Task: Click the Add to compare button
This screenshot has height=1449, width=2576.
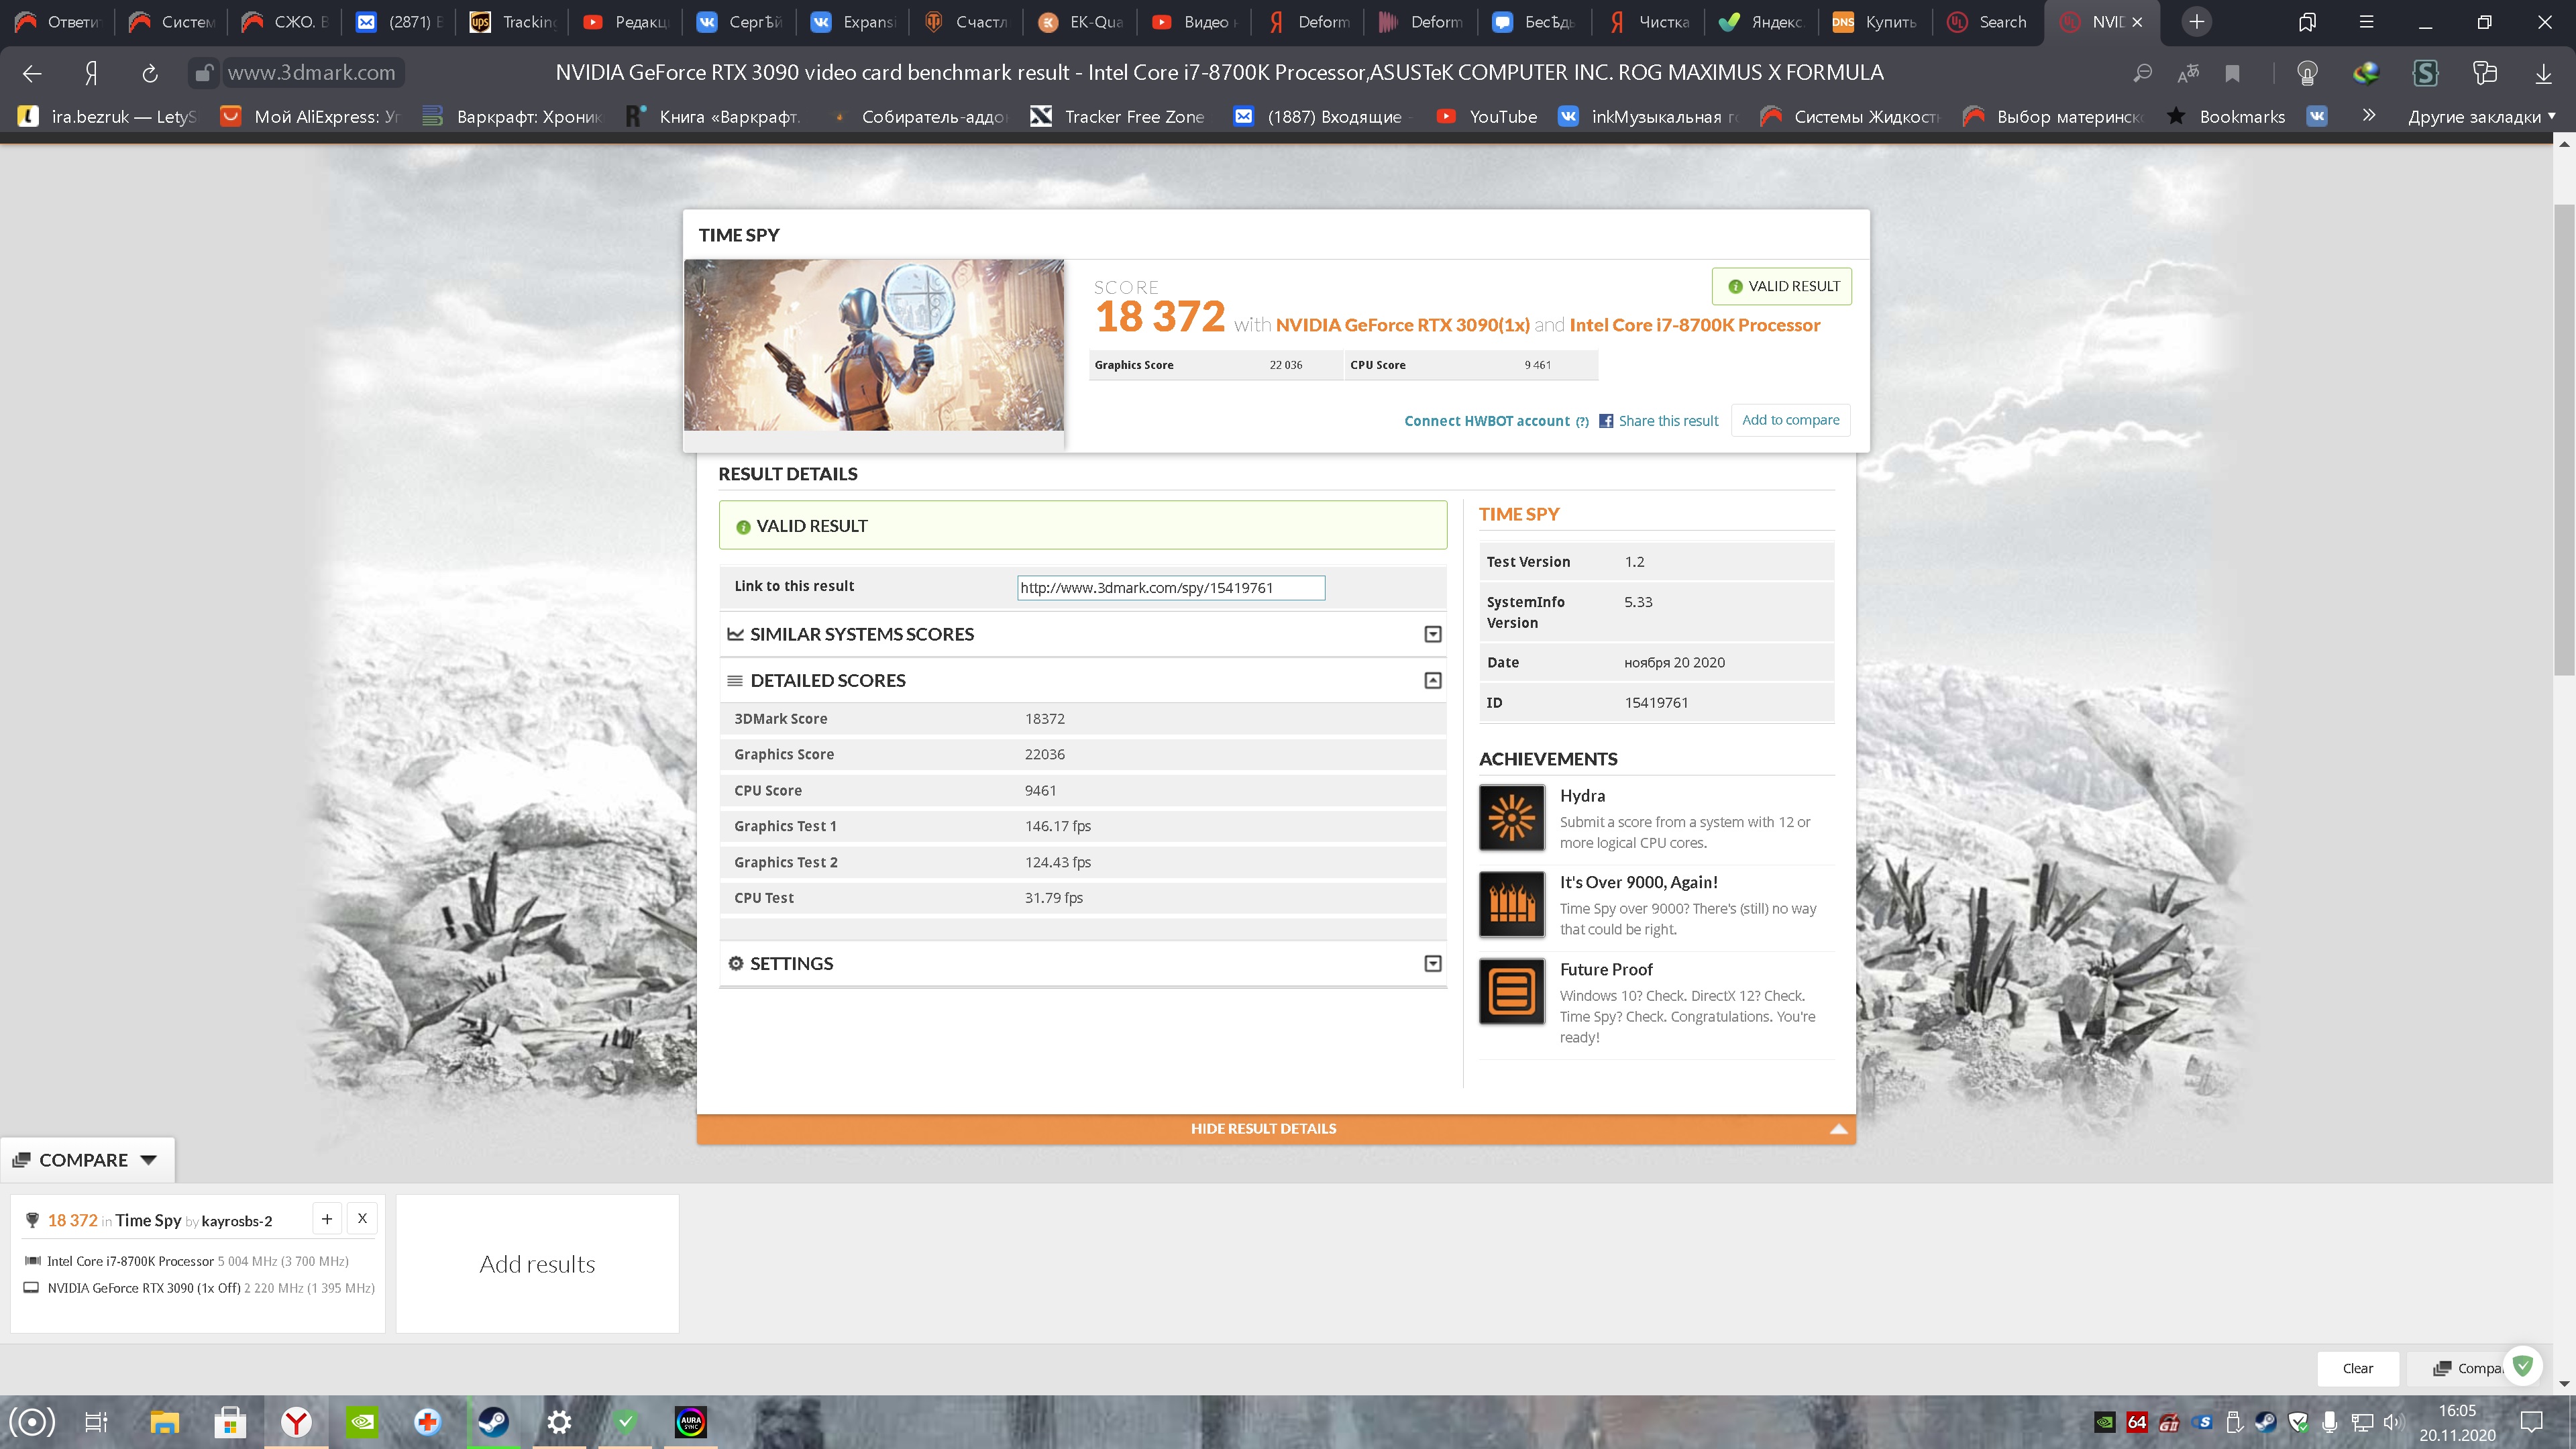Action: (1790, 420)
